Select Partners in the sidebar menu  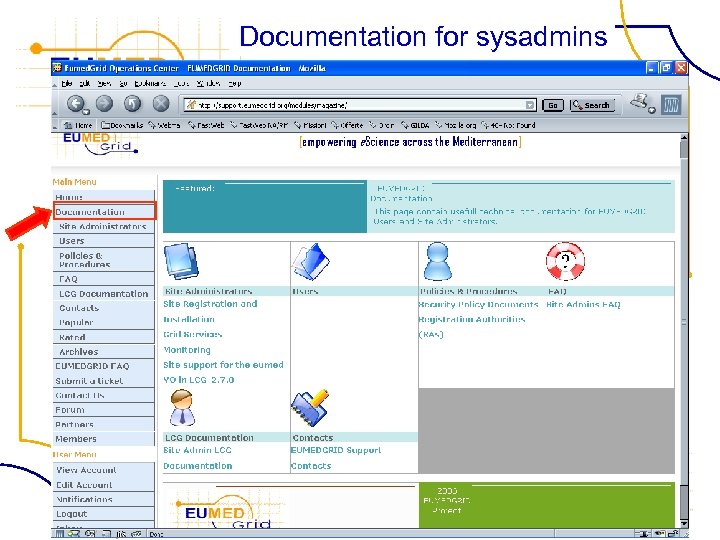[x=104, y=424]
